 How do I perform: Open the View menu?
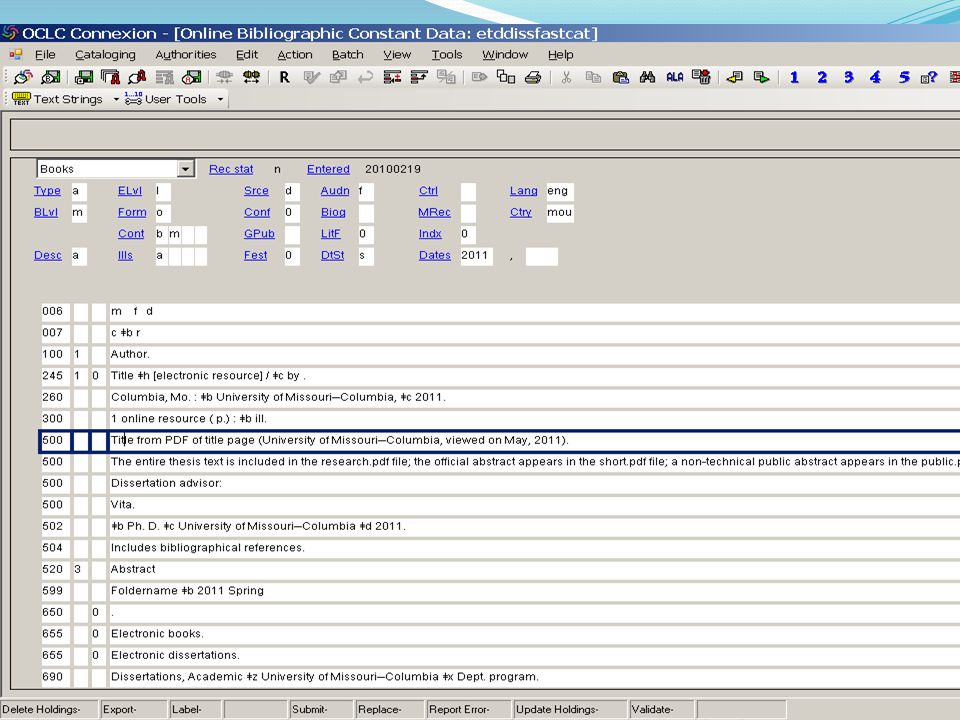(397, 54)
